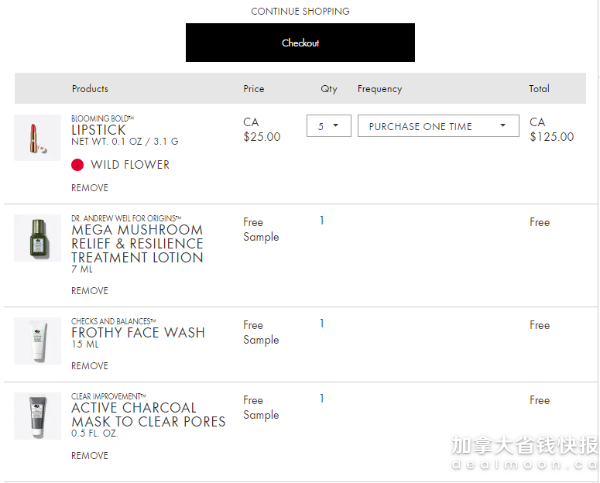Viewport: 600px width, 483px height.
Task: Select the red Wild Flower color swatch
Action: click(77, 165)
